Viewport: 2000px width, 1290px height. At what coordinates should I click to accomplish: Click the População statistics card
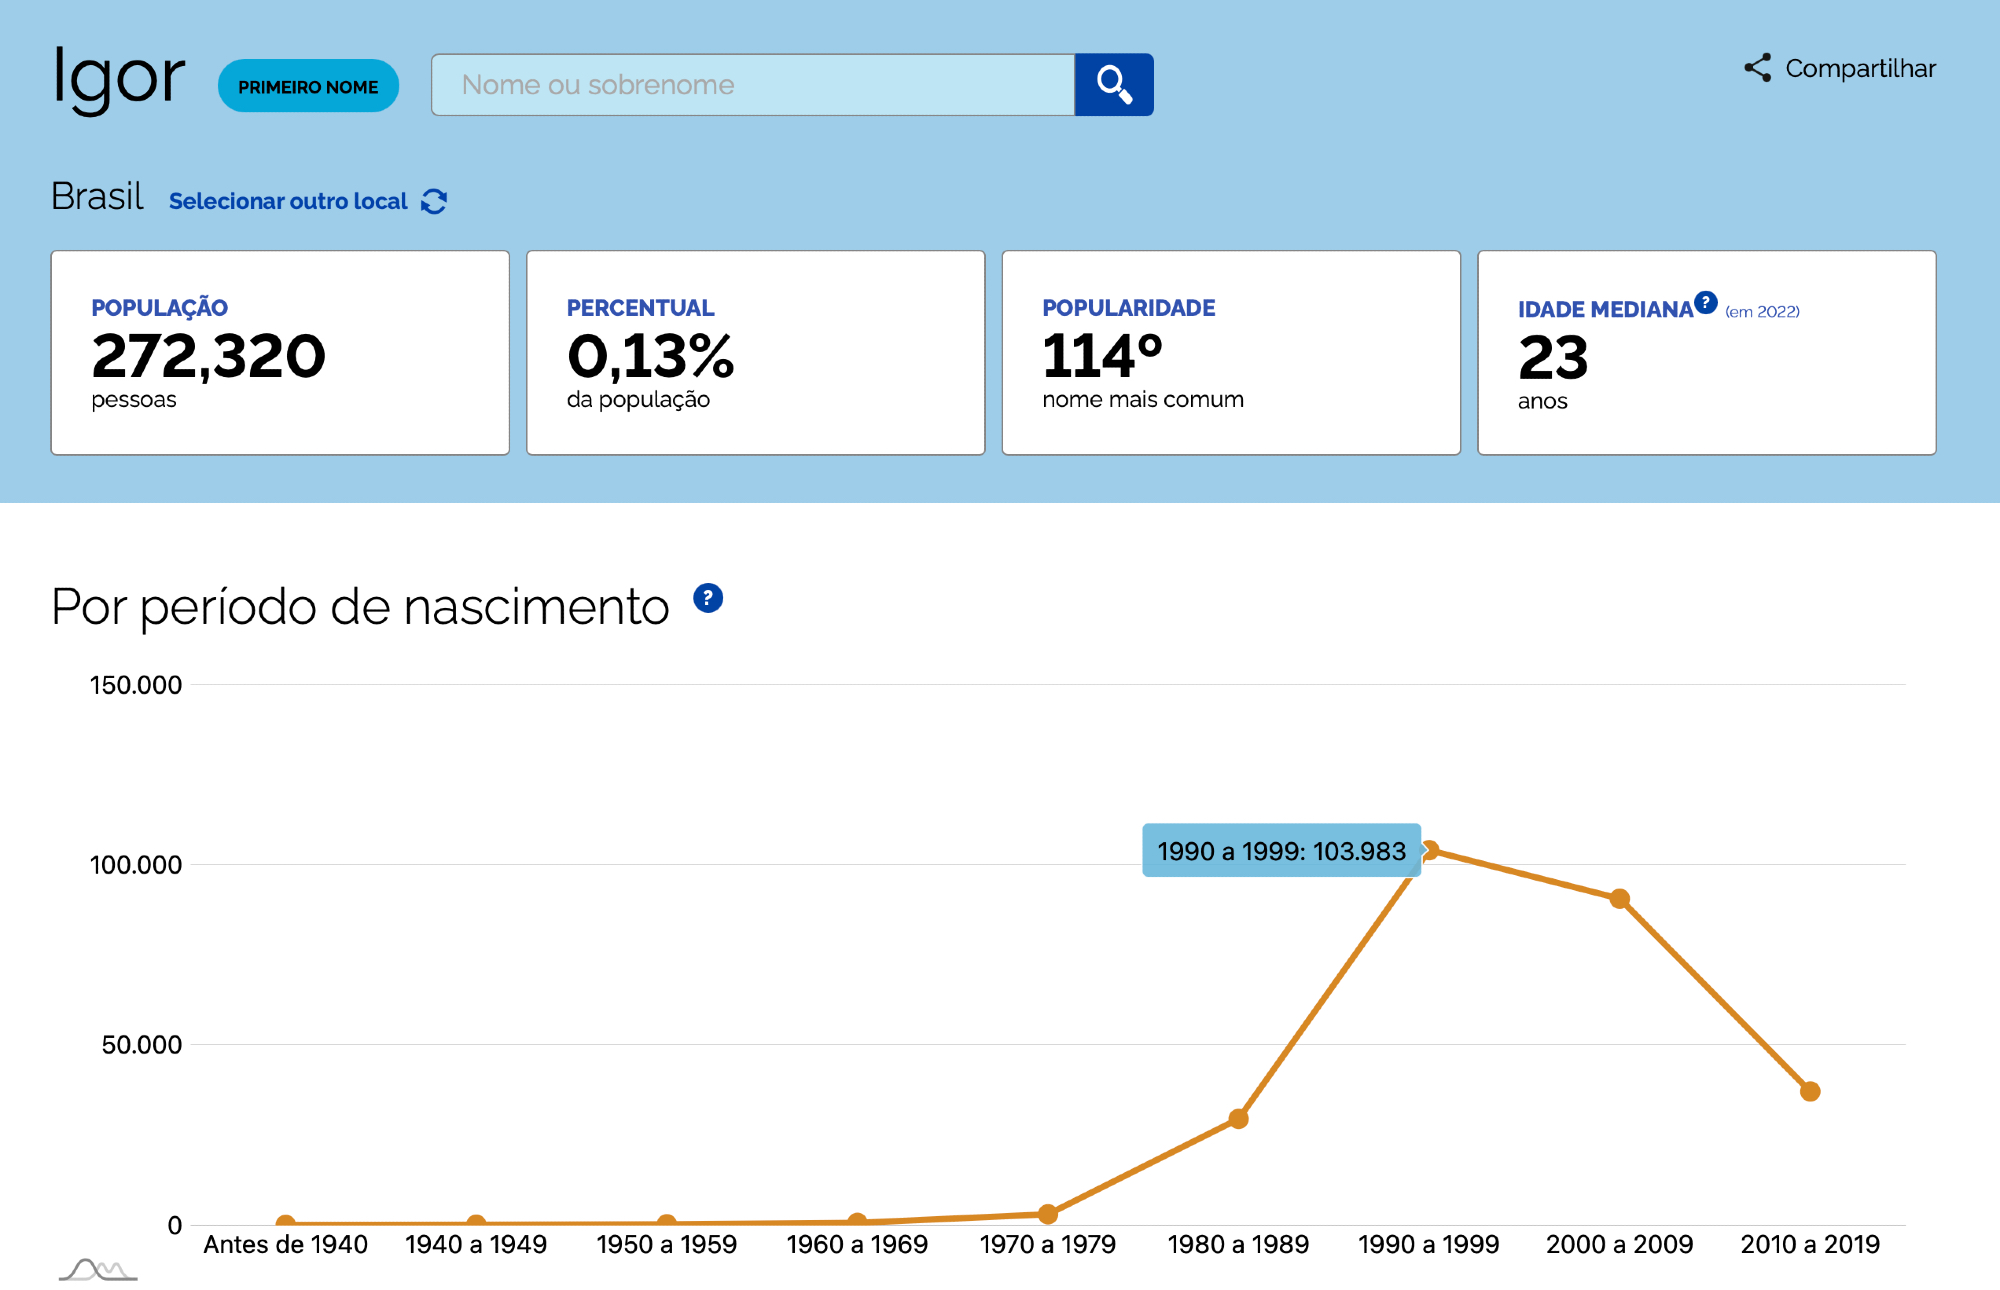[x=280, y=352]
